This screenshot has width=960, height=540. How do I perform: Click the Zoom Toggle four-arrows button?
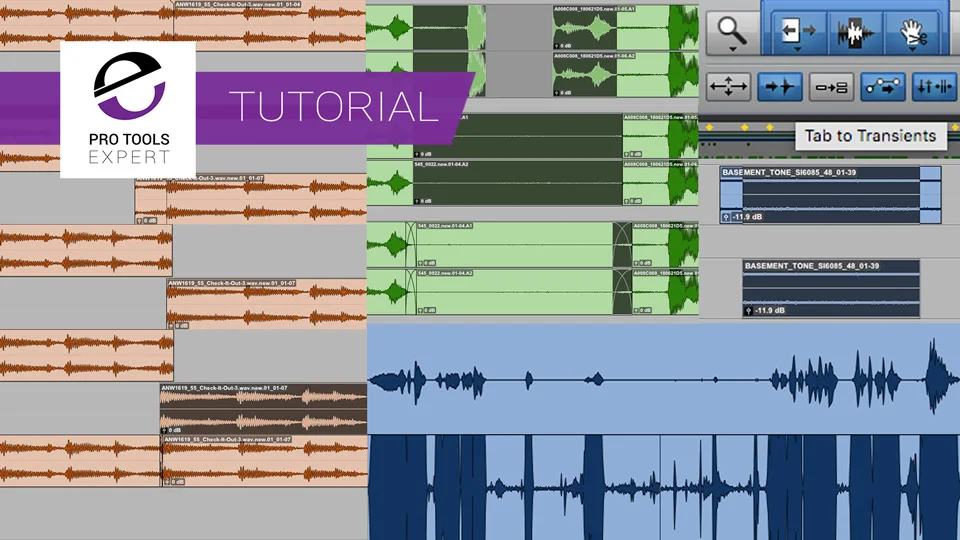pos(728,86)
